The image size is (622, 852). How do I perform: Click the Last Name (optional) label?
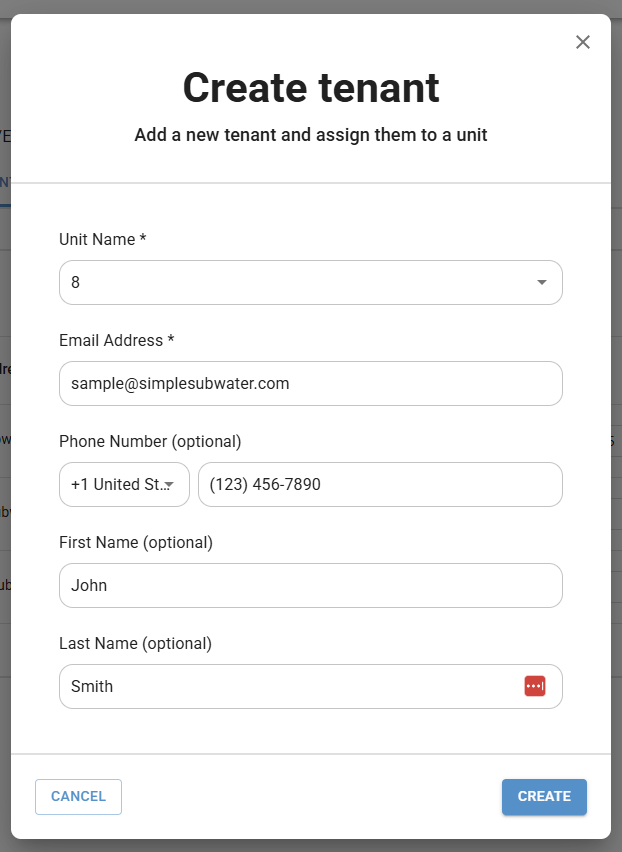point(135,643)
